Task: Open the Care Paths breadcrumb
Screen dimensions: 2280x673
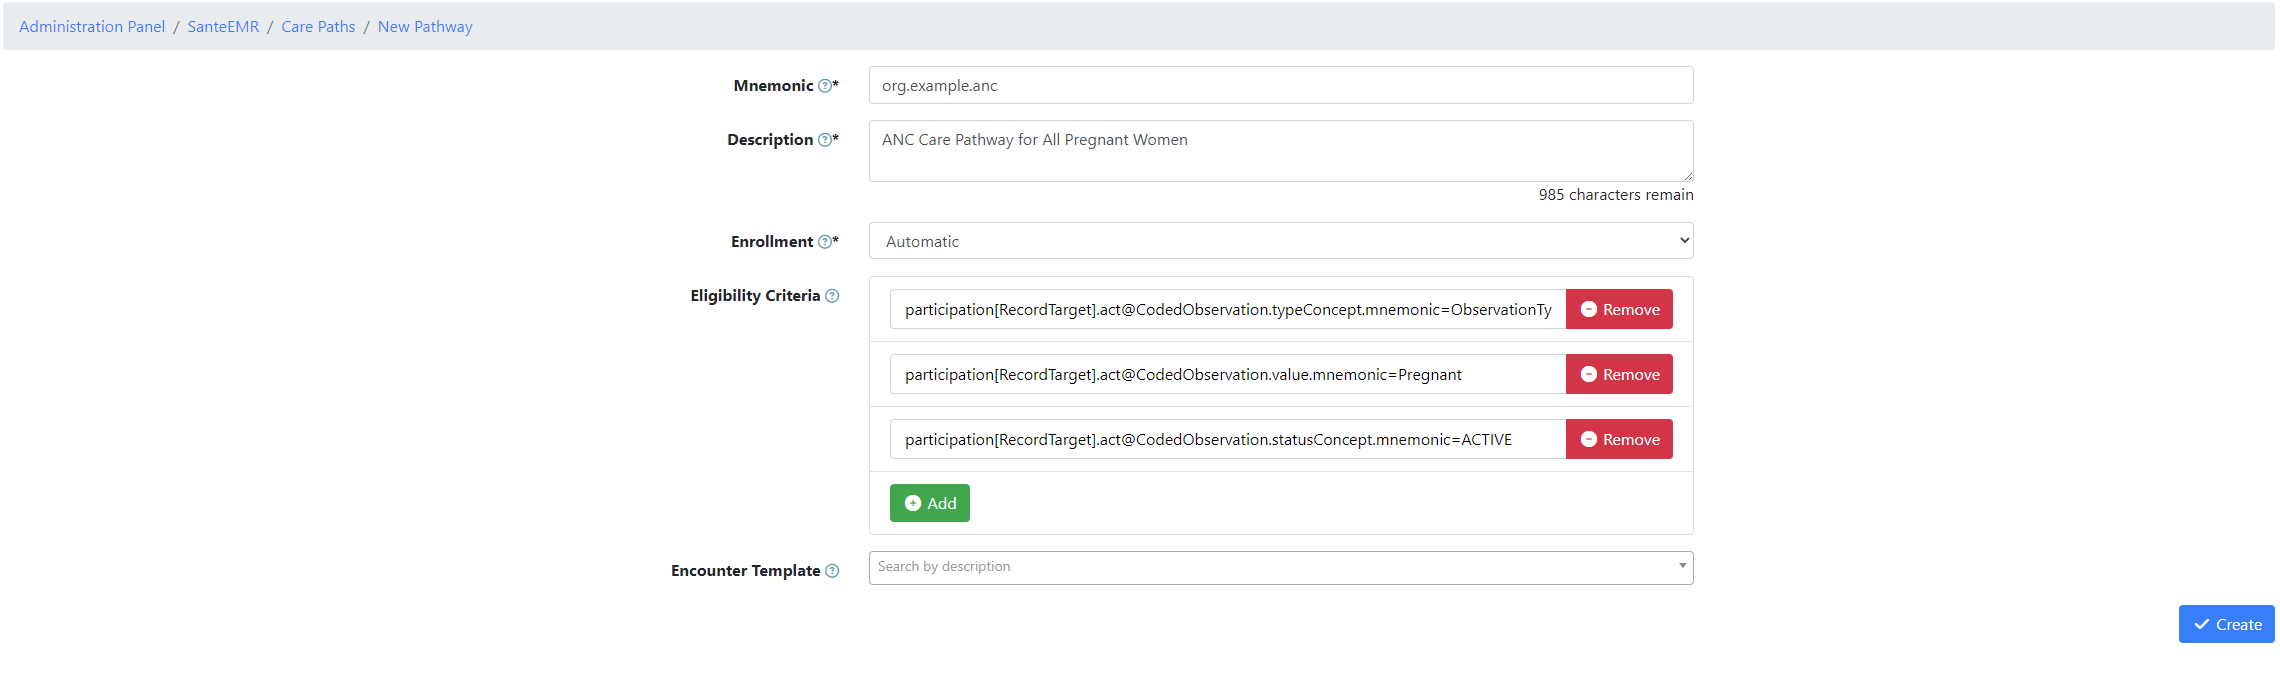Action: click(x=318, y=27)
